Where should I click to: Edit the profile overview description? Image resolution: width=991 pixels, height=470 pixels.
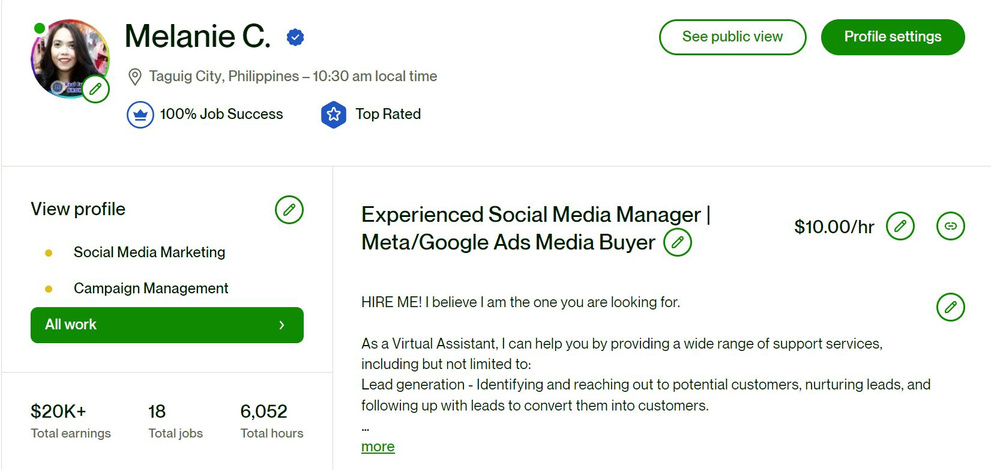951,307
